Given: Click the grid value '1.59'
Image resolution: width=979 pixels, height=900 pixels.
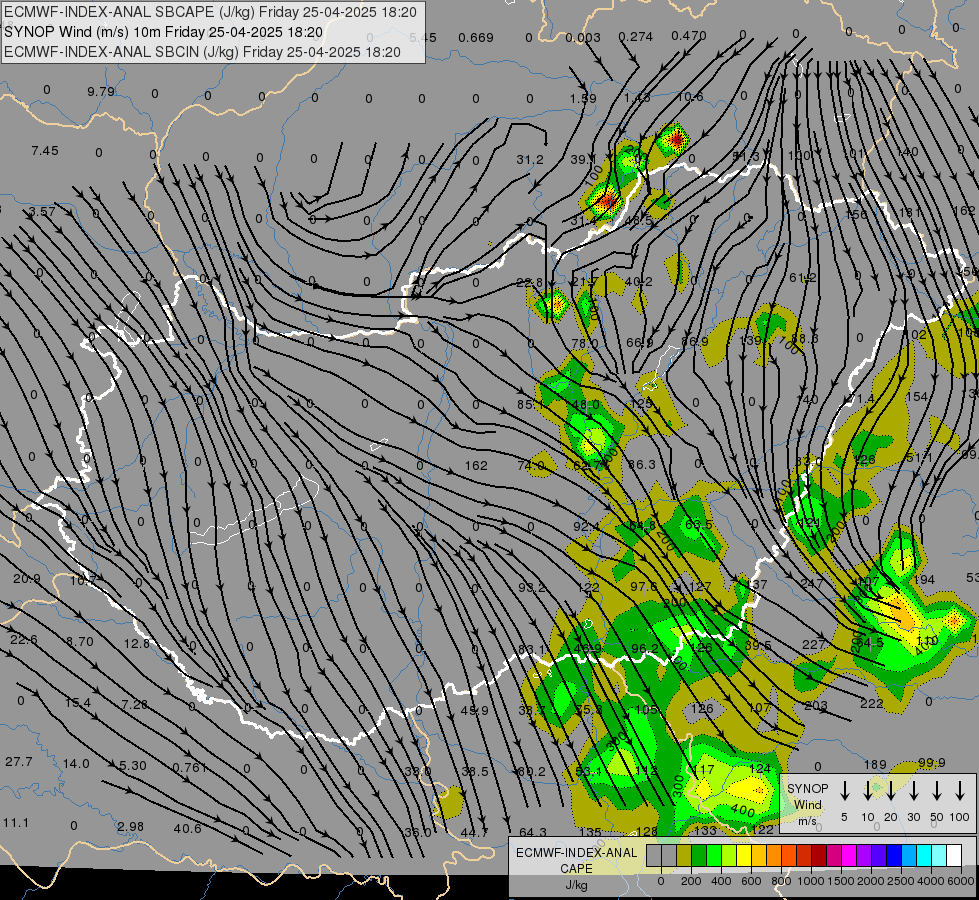Looking at the screenshot, I should pyautogui.click(x=583, y=99).
